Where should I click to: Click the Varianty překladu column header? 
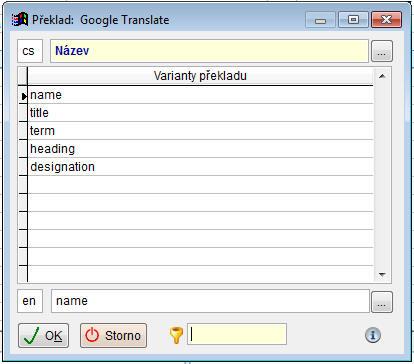200,76
